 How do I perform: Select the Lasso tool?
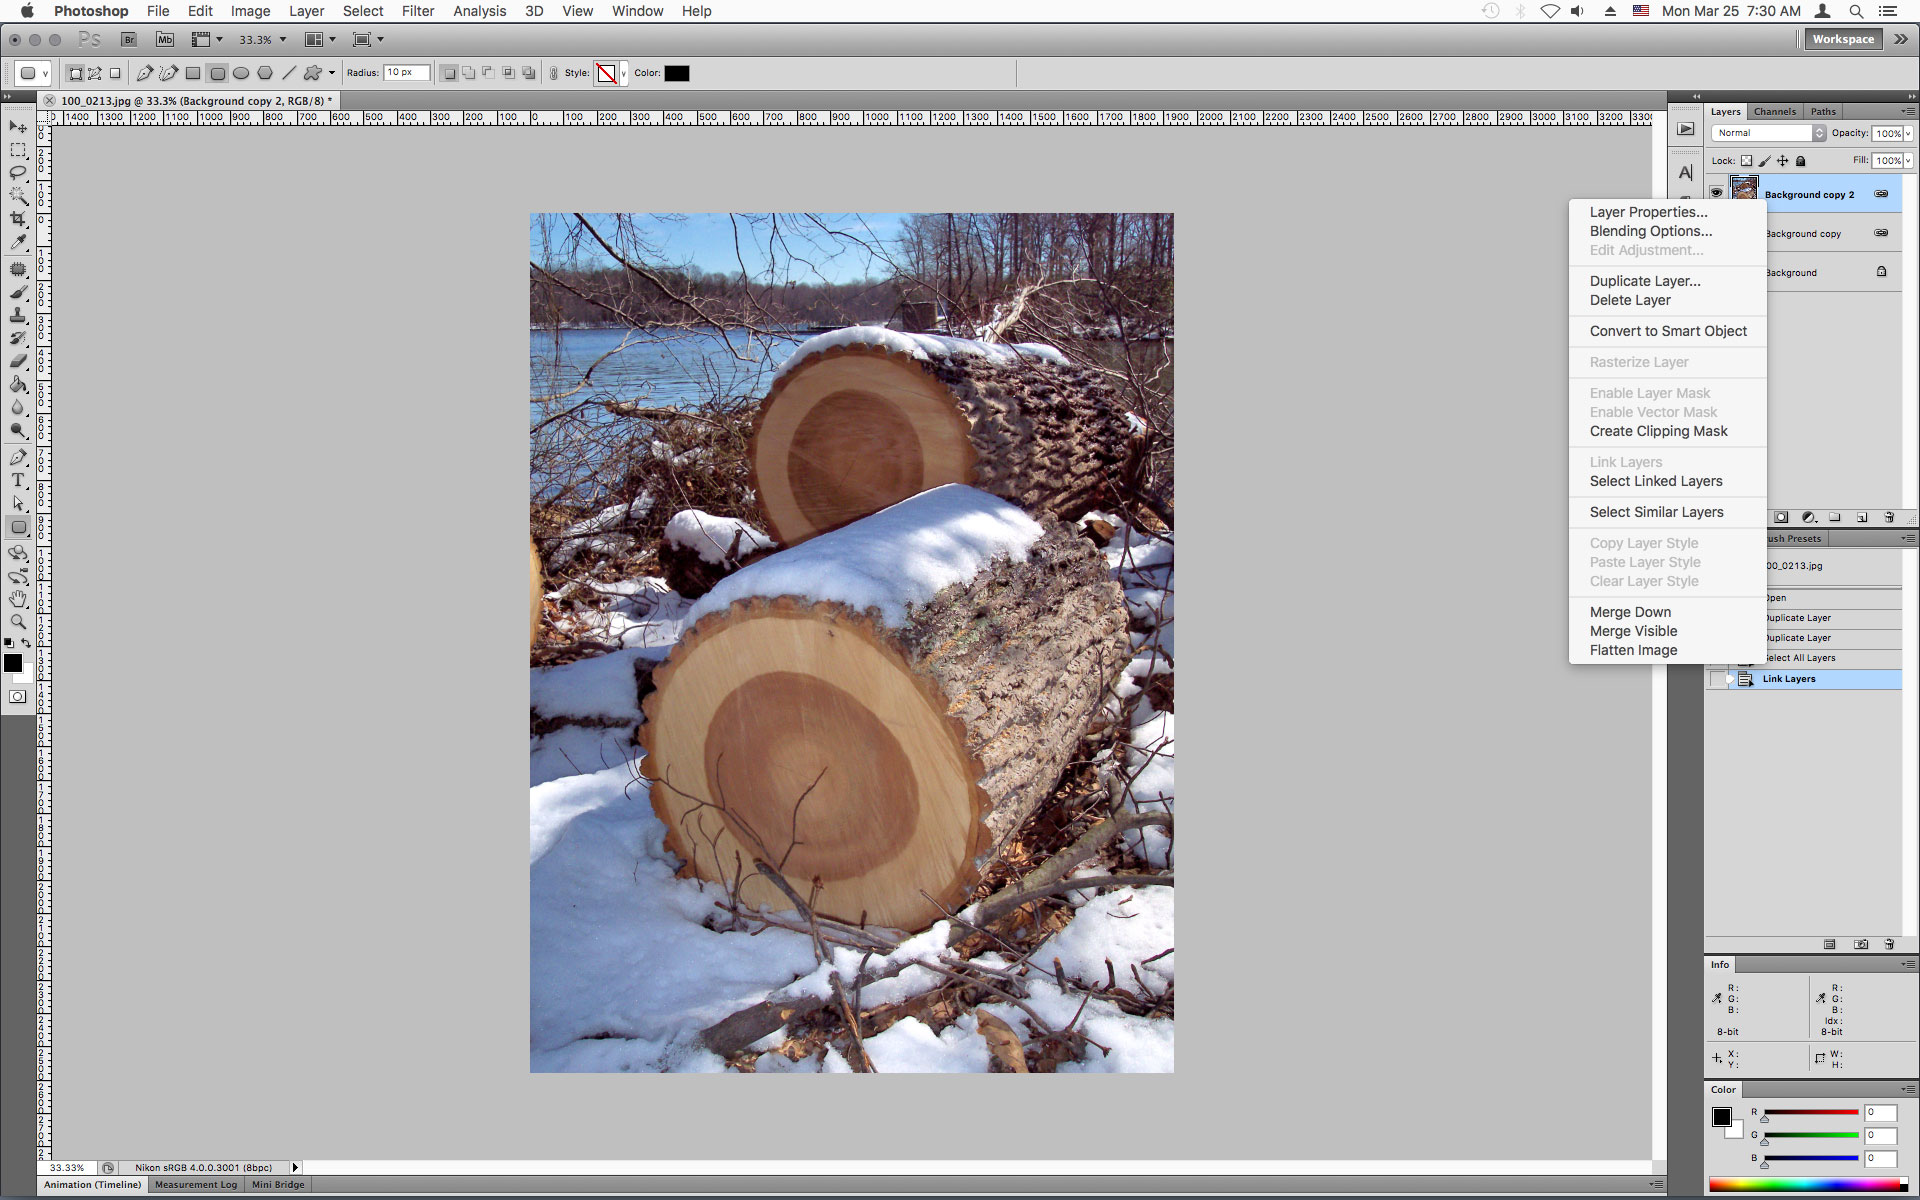click(18, 172)
